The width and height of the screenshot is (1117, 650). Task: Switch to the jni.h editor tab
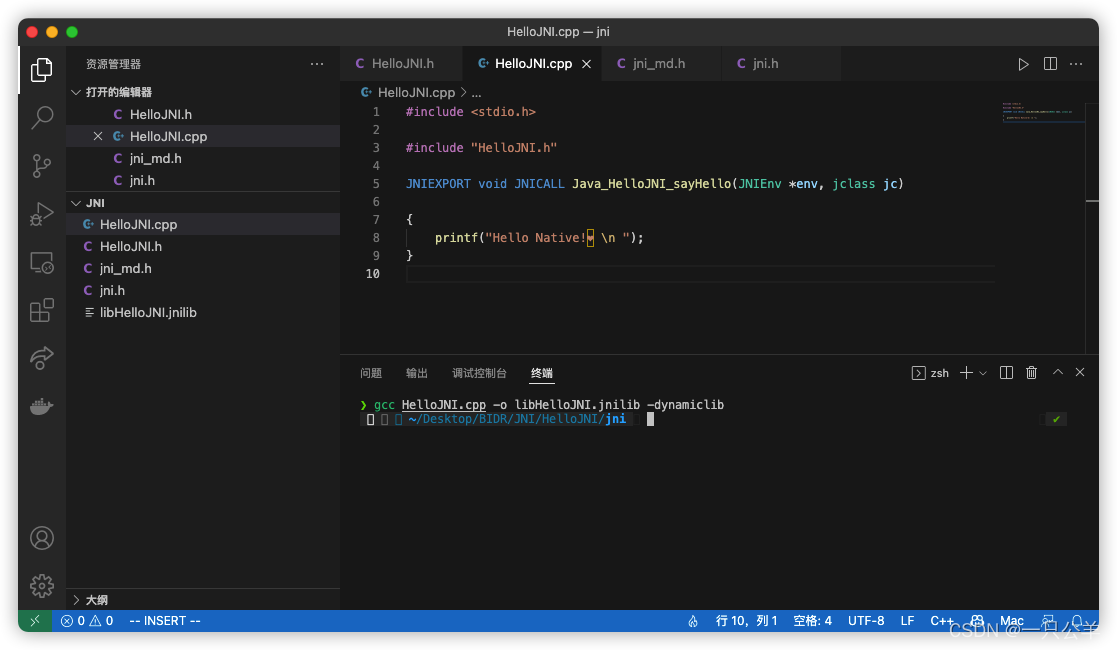coord(781,64)
